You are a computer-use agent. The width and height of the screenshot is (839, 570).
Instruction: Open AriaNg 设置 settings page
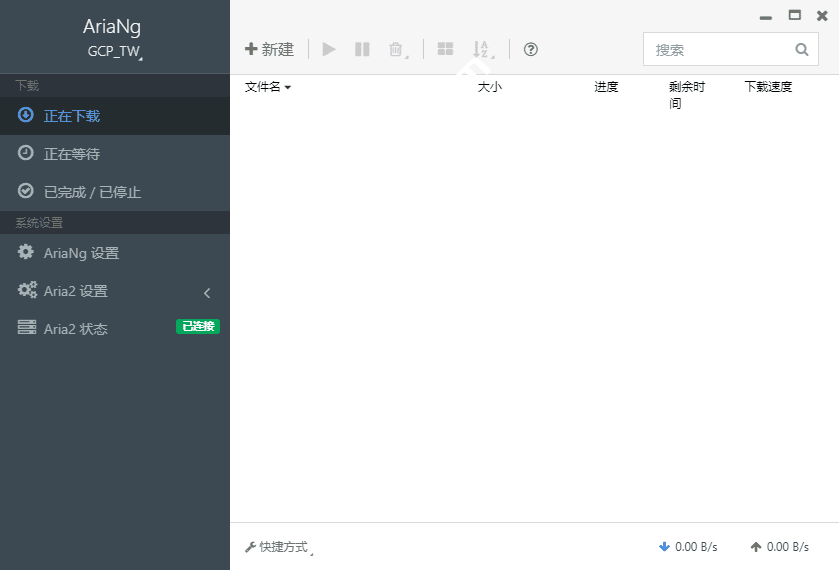(x=81, y=253)
